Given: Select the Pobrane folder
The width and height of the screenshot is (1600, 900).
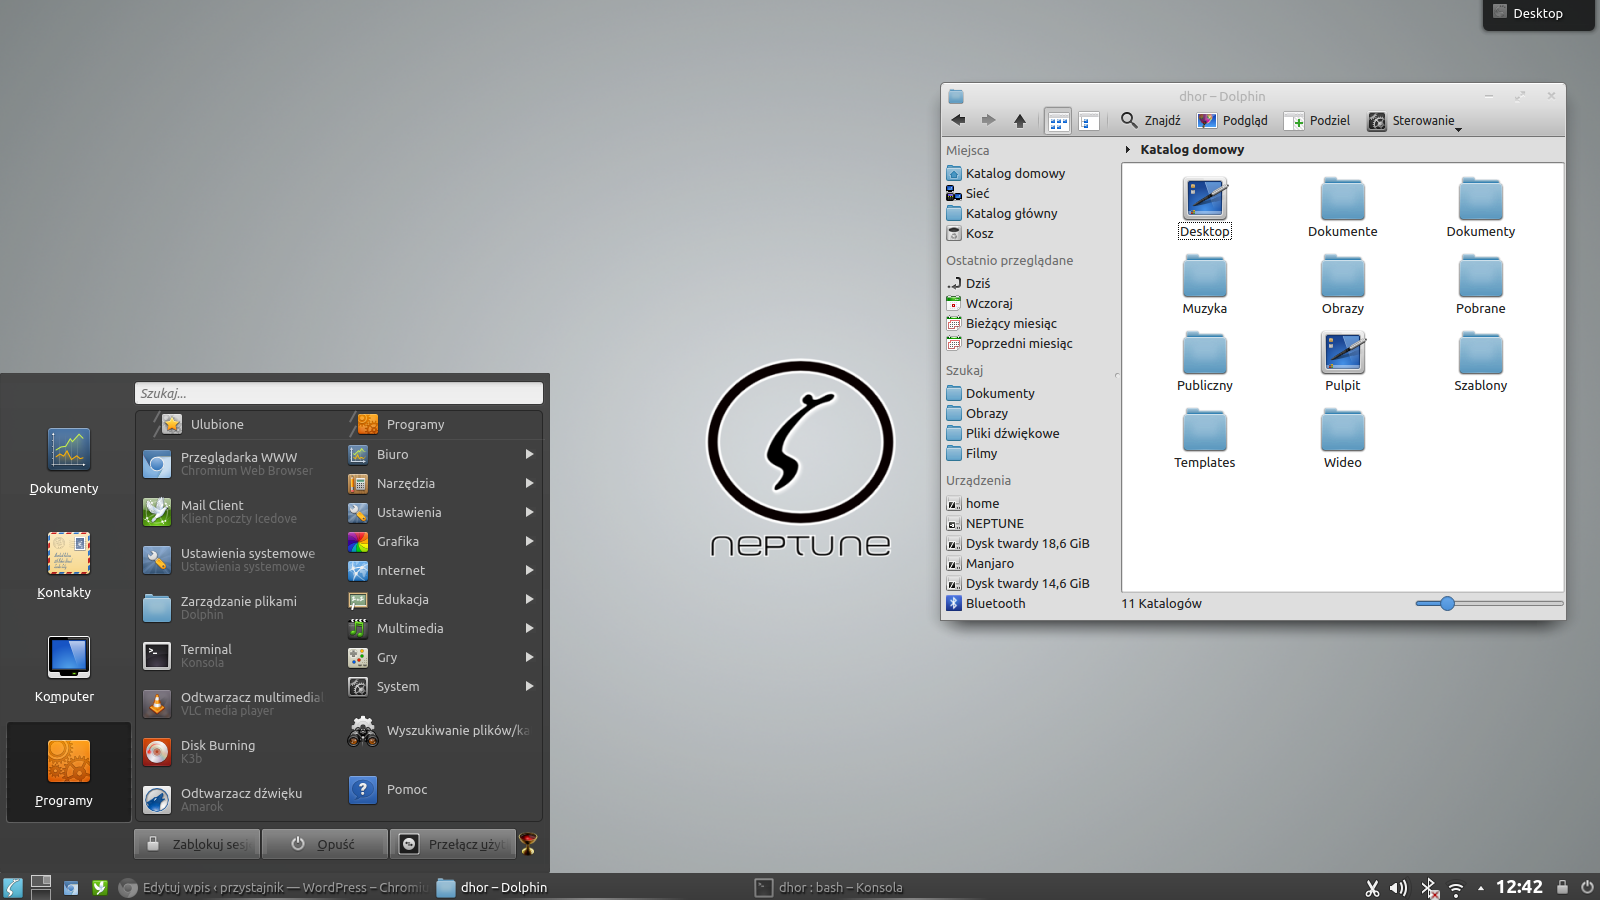Looking at the screenshot, I should coord(1481,285).
